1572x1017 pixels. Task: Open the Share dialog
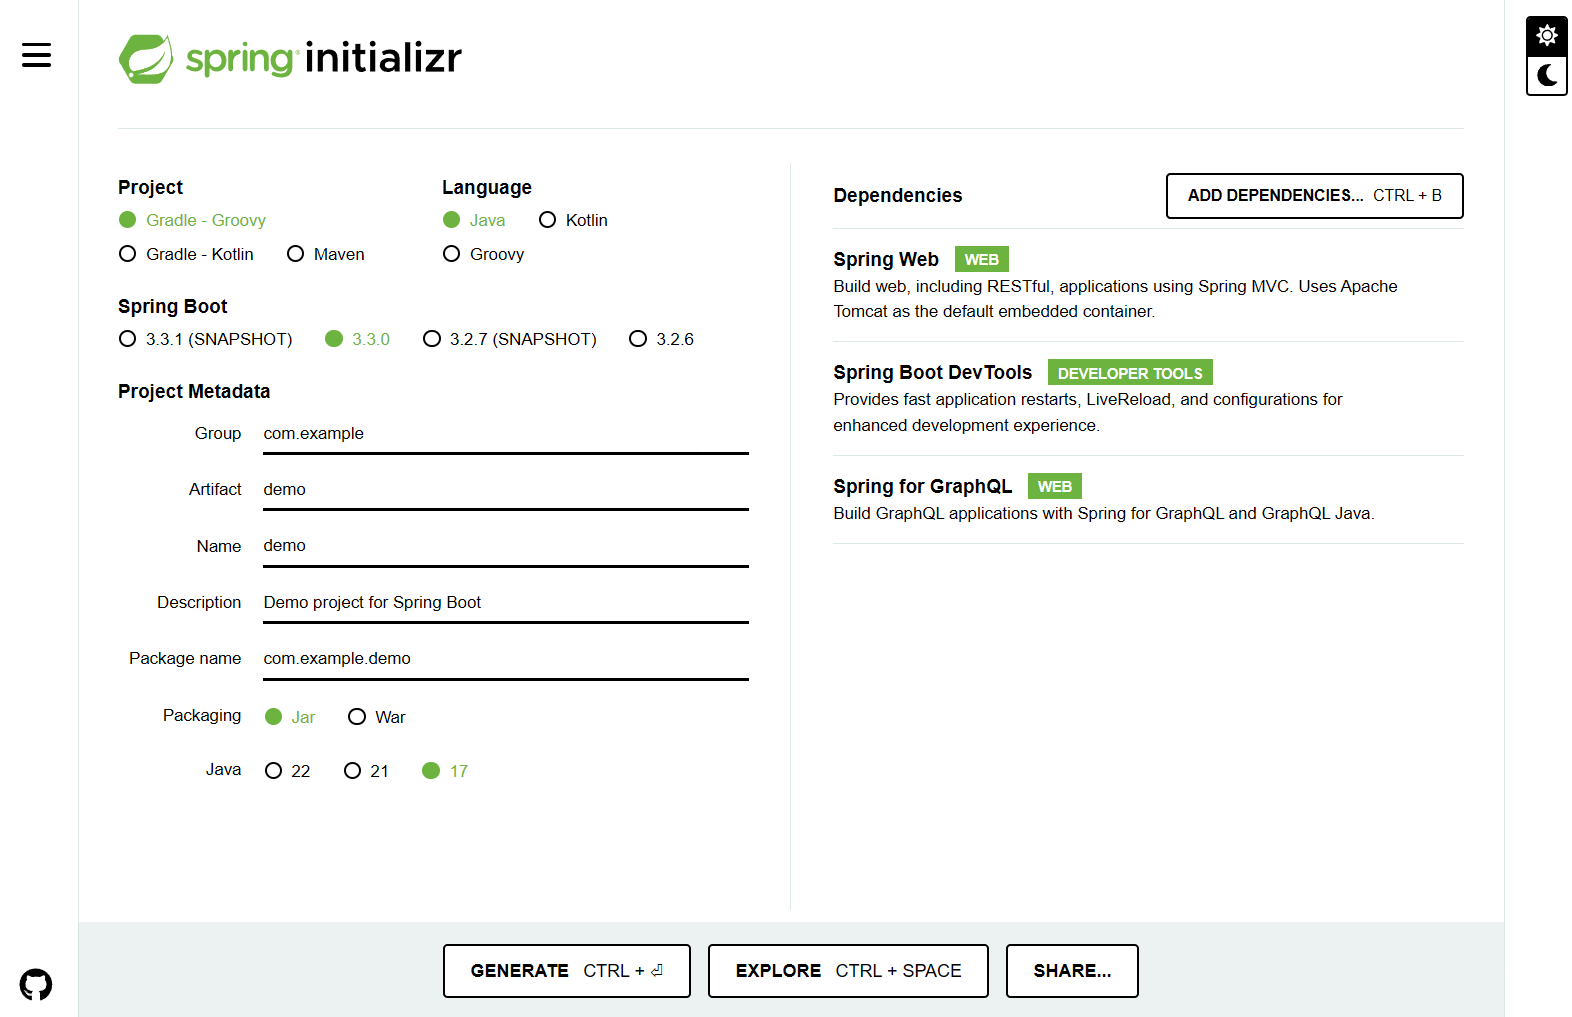pos(1072,971)
